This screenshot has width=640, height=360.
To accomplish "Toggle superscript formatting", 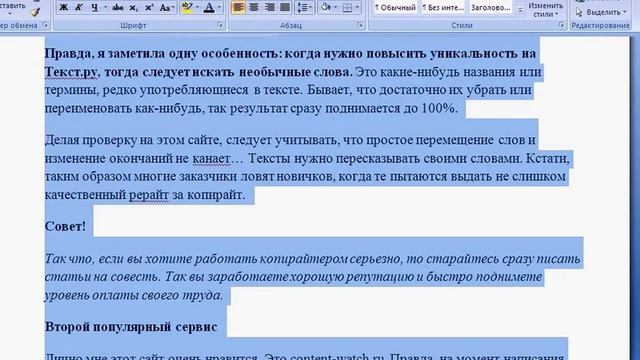I will (149, 7).
